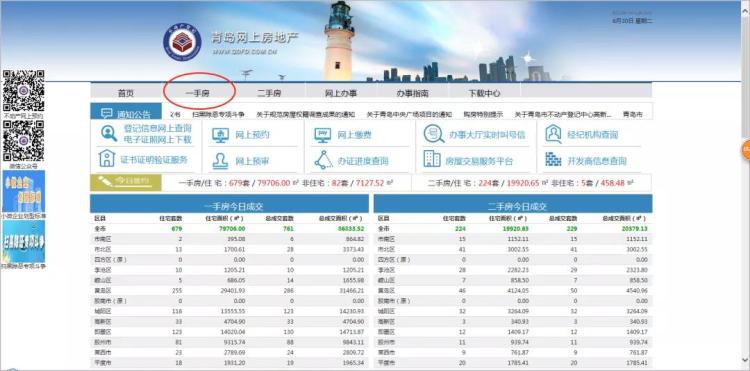
Task: Click value 29401.93 in 一手房 table
Action: [231, 290]
